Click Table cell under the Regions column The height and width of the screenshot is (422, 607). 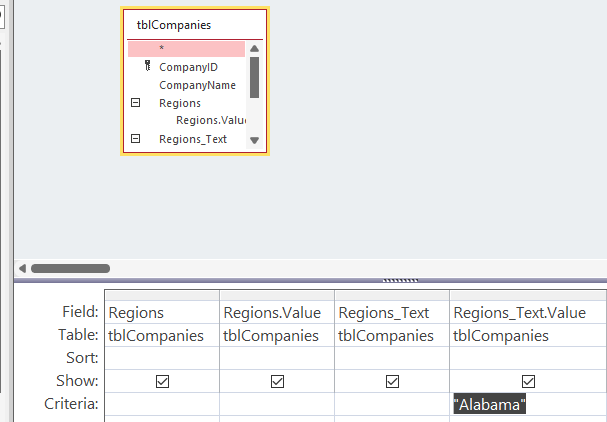pos(162,335)
